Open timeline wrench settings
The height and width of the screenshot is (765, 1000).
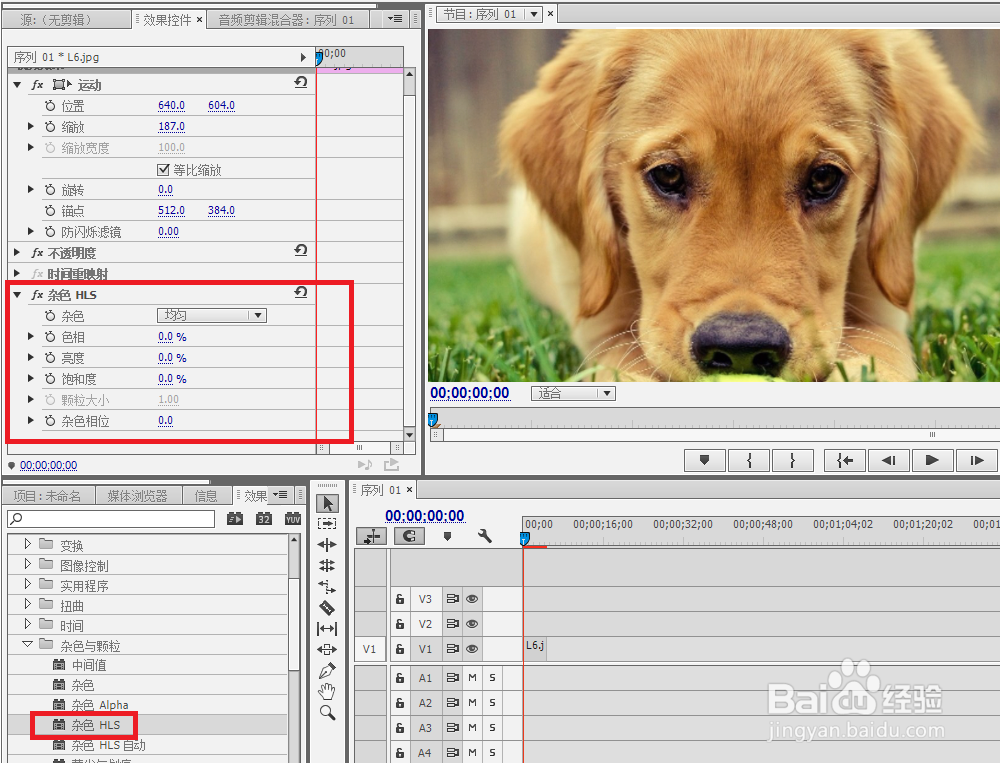click(485, 536)
